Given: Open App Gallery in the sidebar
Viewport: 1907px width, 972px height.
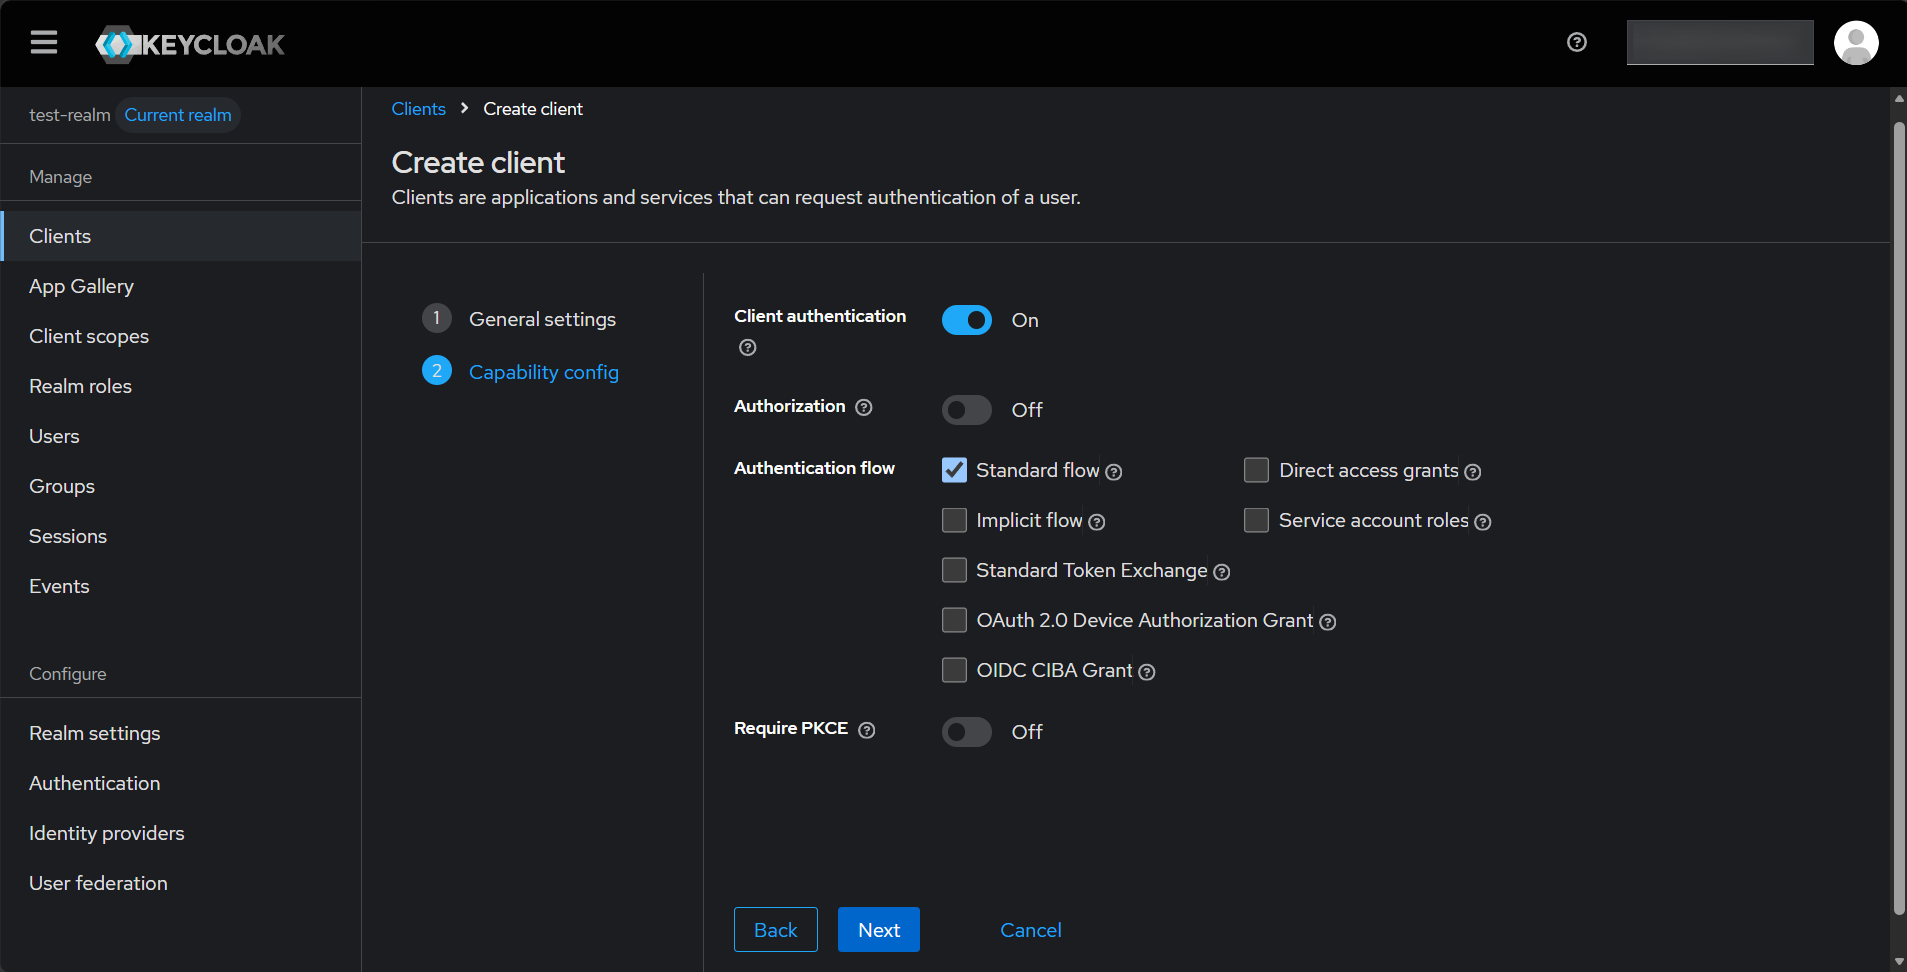Looking at the screenshot, I should point(181,286).
